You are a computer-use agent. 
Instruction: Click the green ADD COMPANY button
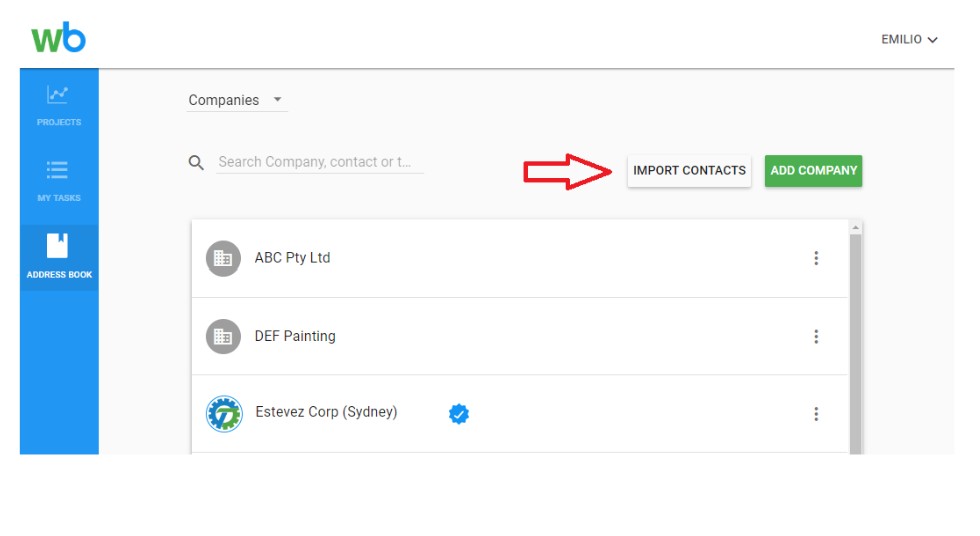[813, 171]
